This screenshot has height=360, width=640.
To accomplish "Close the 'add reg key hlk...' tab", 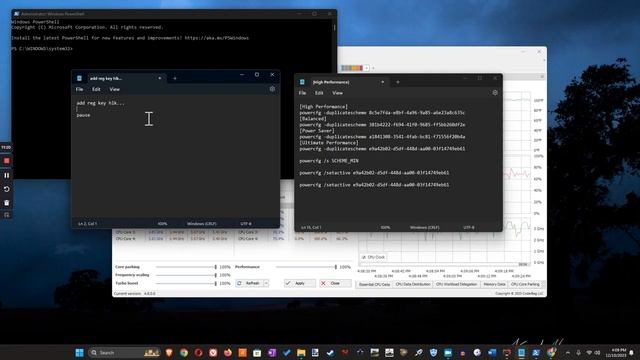I will 160,78.
